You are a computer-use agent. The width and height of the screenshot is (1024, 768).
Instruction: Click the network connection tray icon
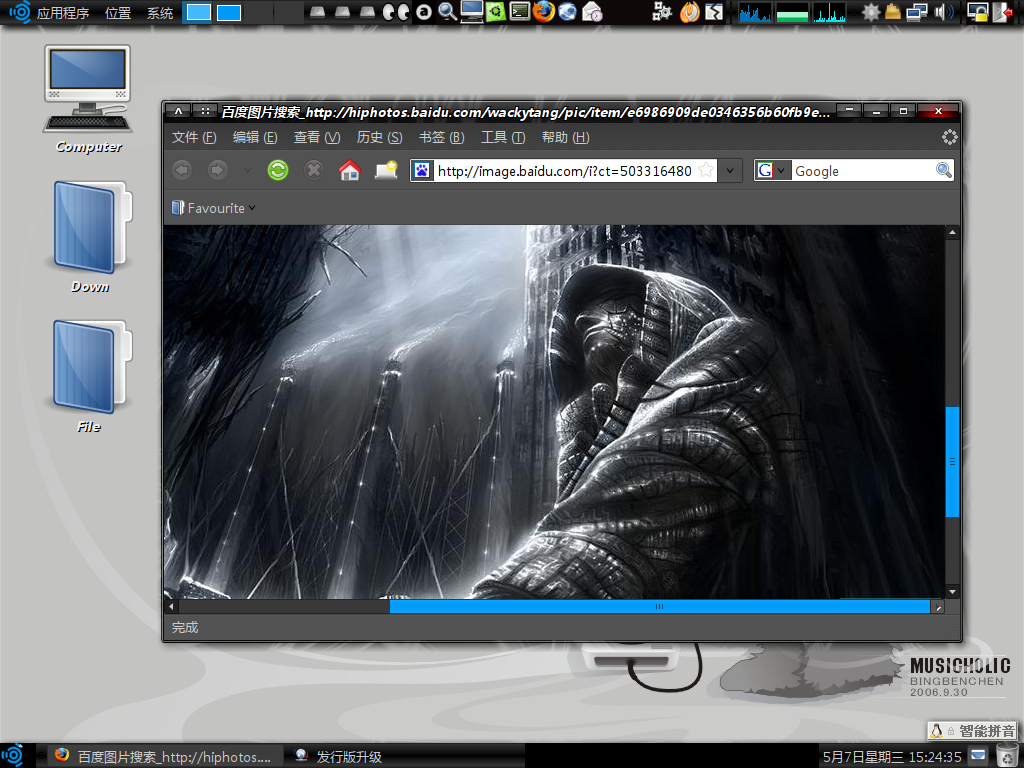coord(917,12)
